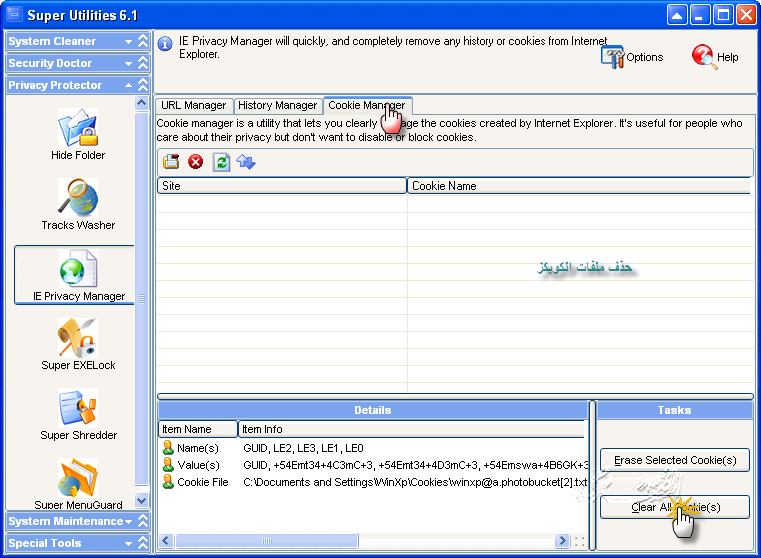This screenshot has height=558, width=761.
Task: Click the blue info icon beside the description
Action: click(165, 44)
